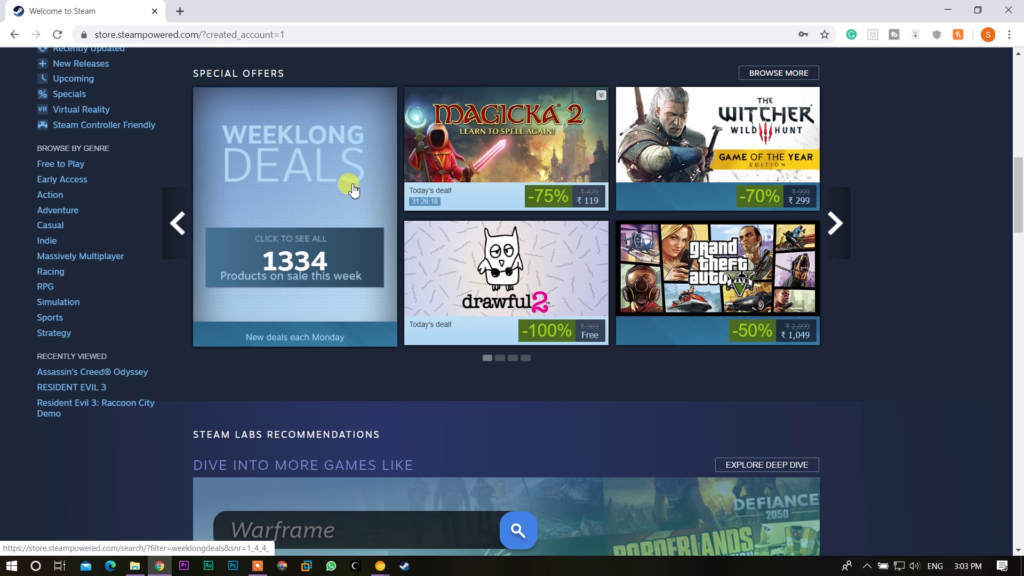This screenshot has height=576, width=1024.
Task: Click browser back arrow
Action: coord(14,35)
